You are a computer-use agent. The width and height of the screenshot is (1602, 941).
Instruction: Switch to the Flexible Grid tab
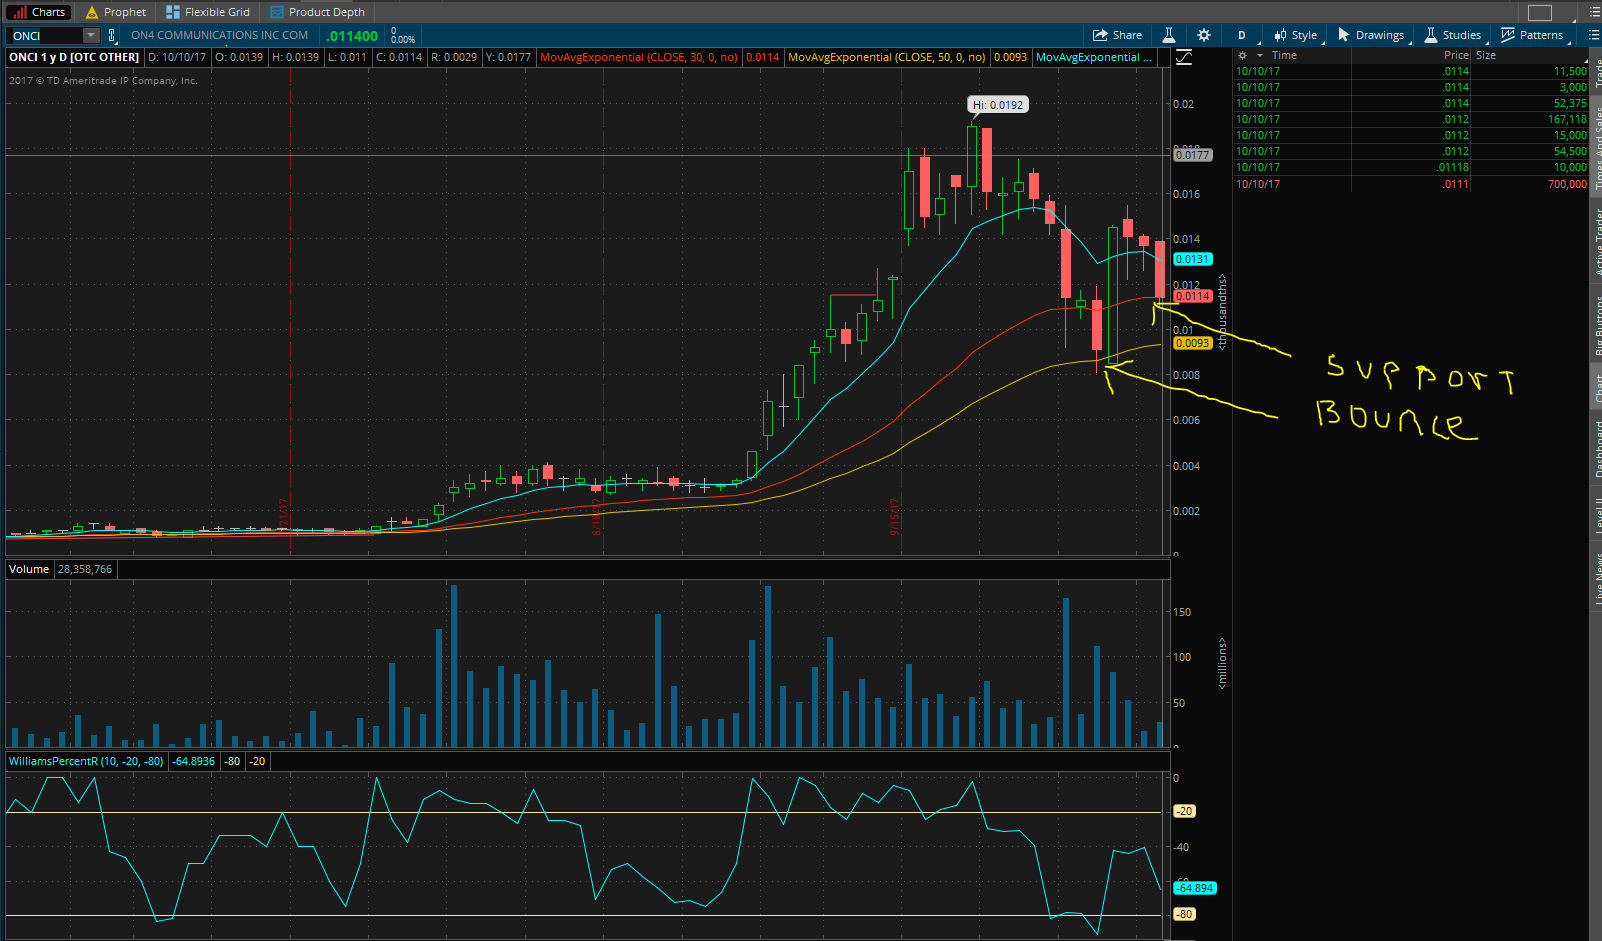click(208, 12)
